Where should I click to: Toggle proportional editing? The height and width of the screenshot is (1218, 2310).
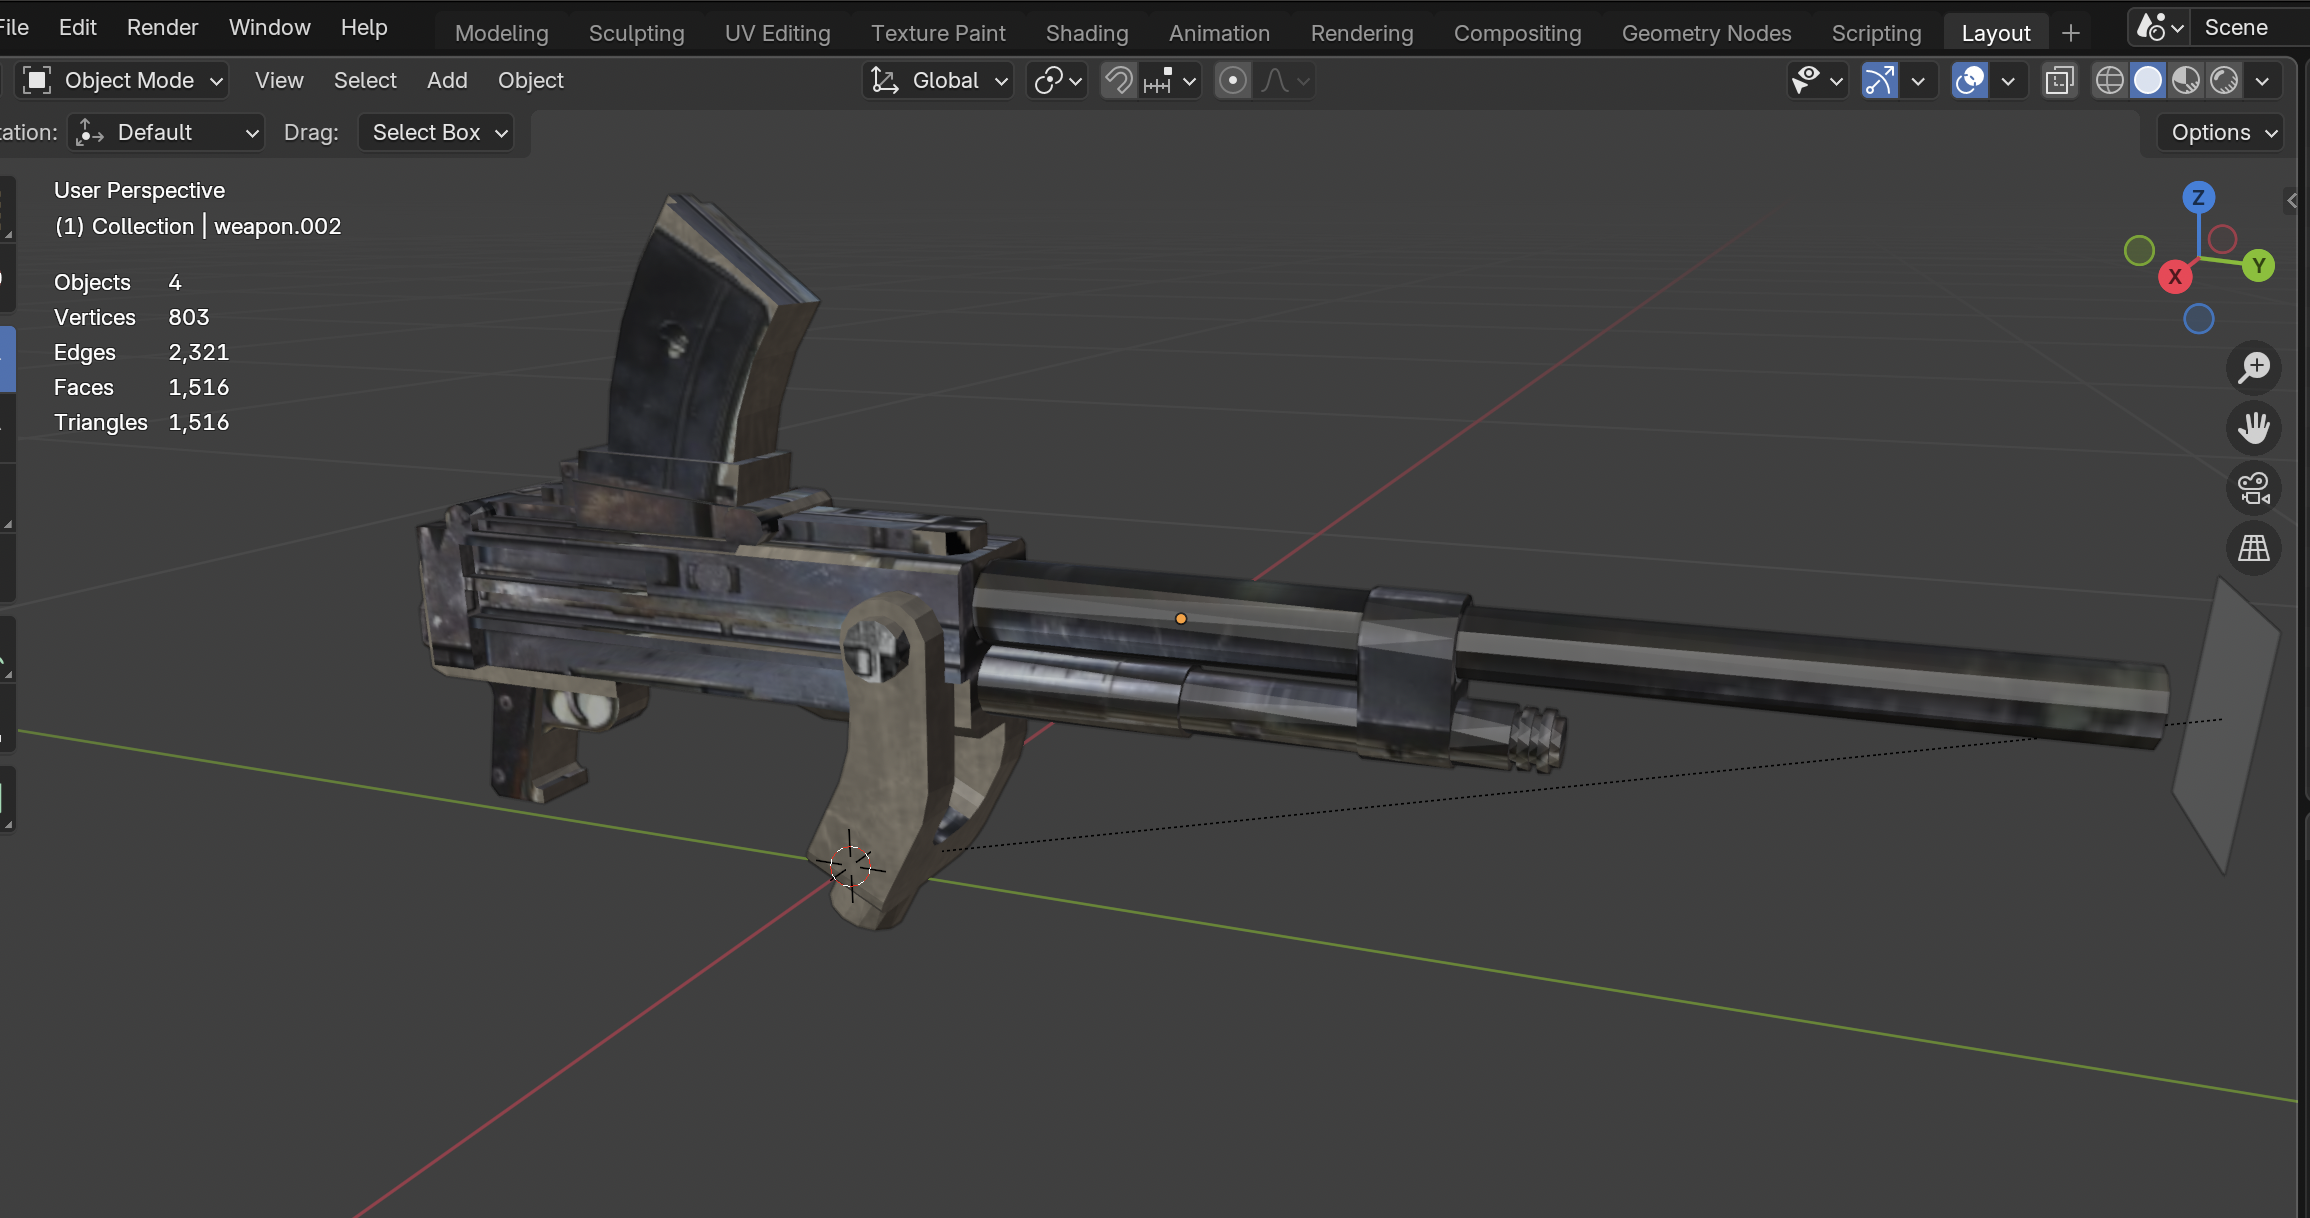(1233, 81)
